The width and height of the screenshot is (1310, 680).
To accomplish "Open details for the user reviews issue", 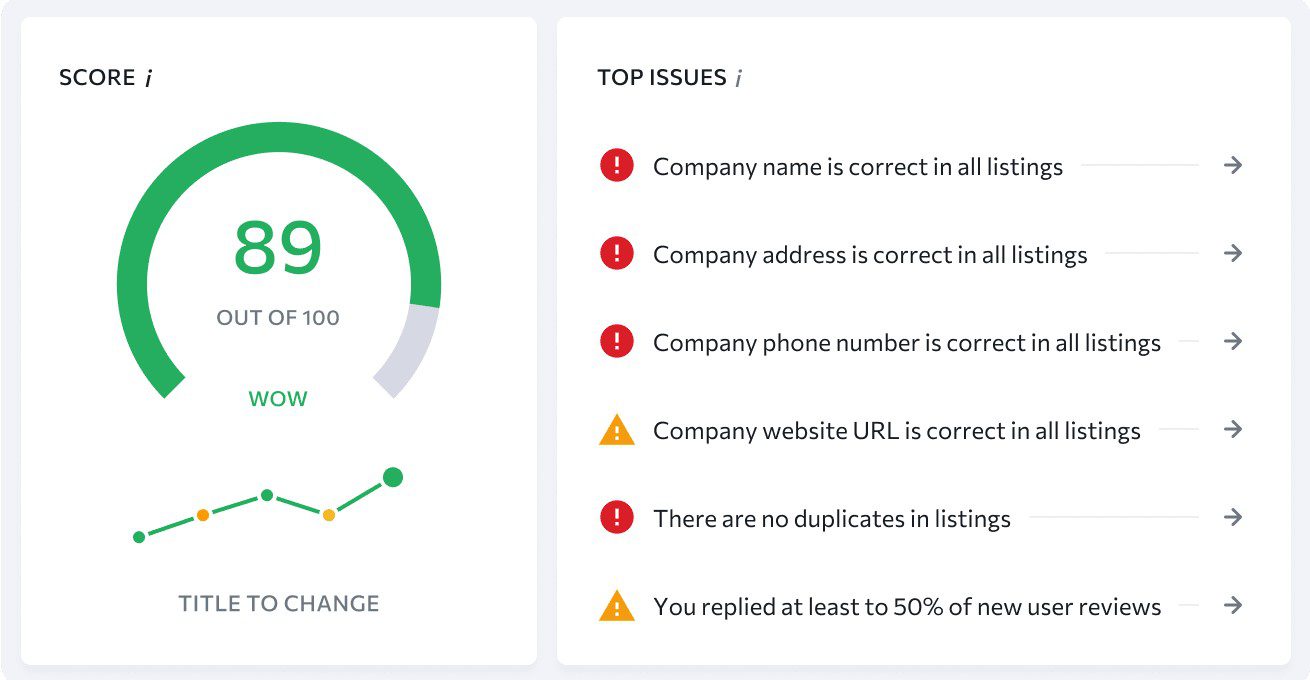I will point(1233,606).
